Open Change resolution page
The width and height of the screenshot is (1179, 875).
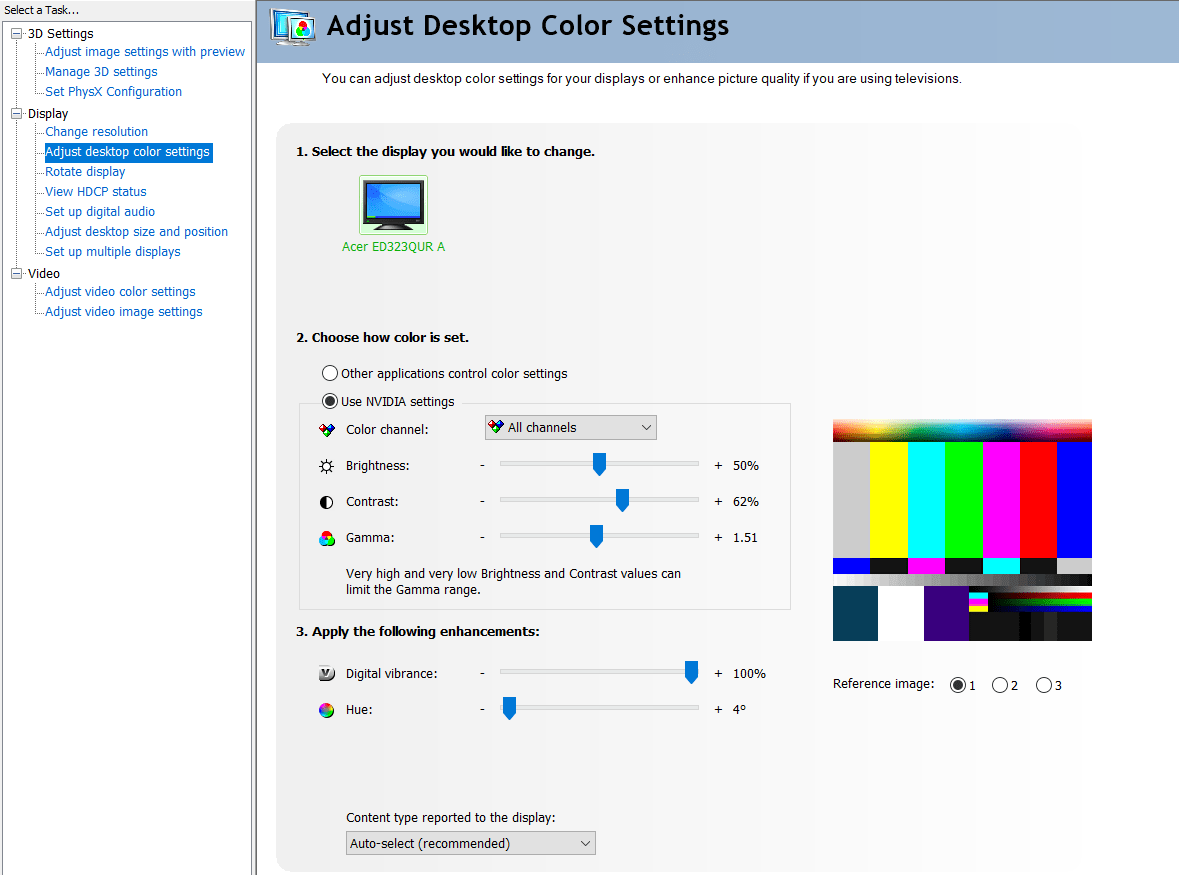click(x=96, y=132)
